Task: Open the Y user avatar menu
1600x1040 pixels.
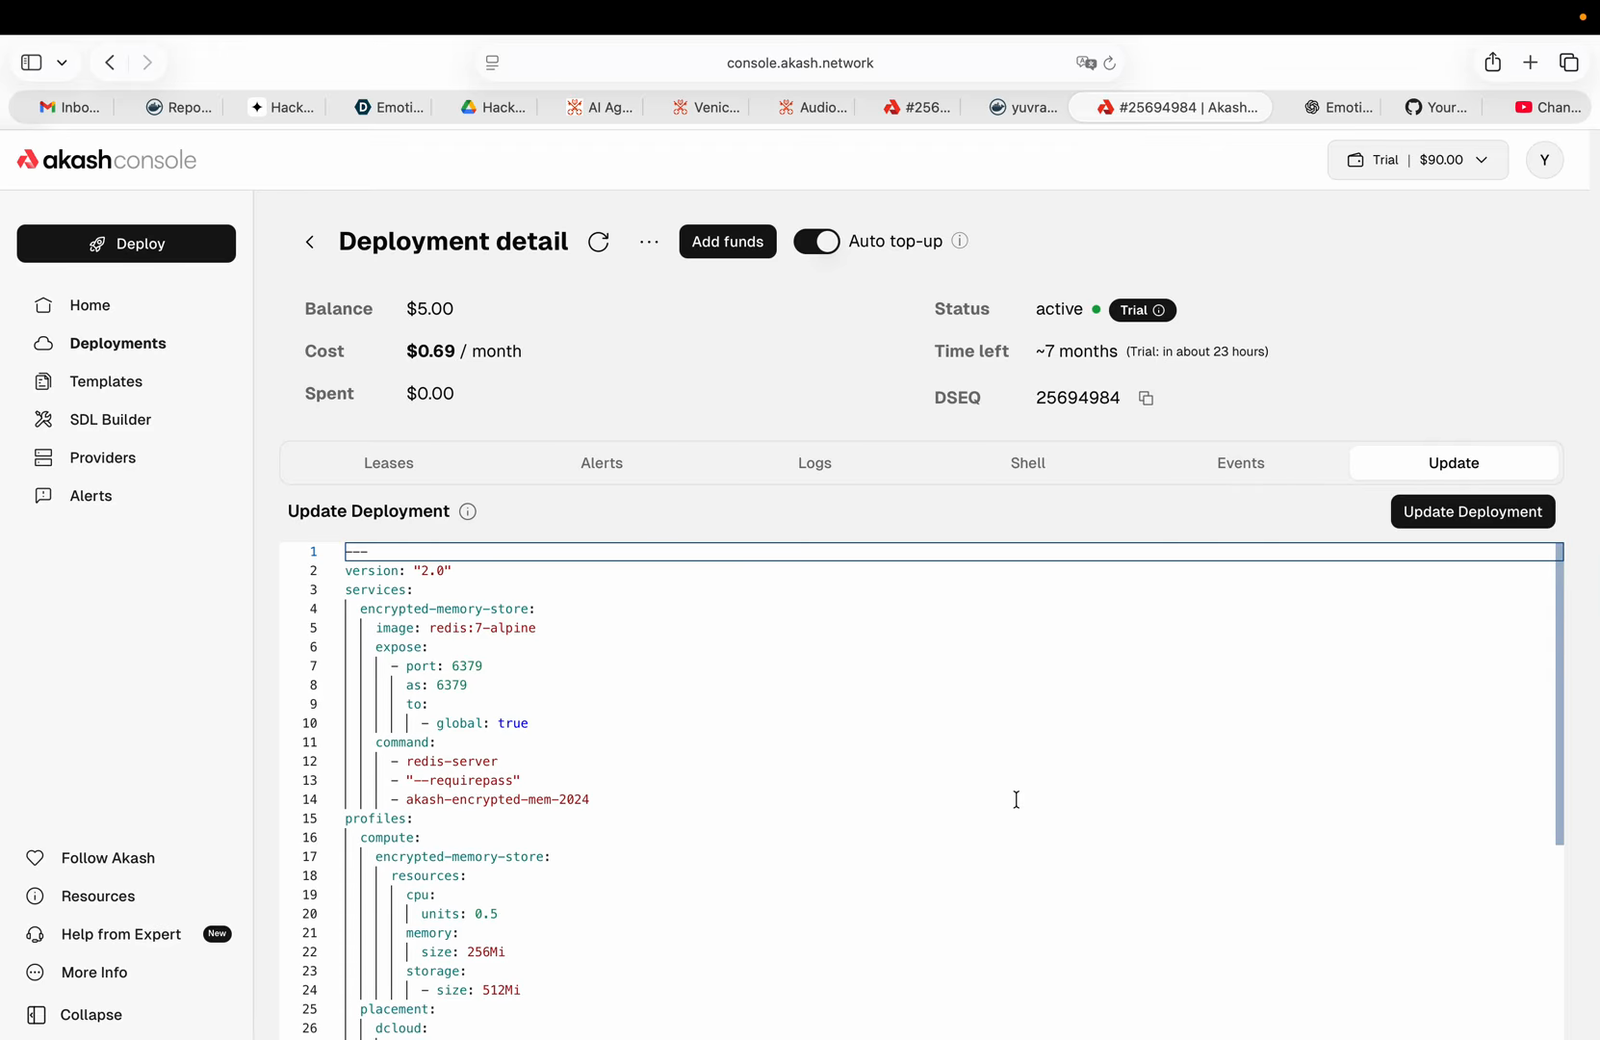Action: point(1545,160)
